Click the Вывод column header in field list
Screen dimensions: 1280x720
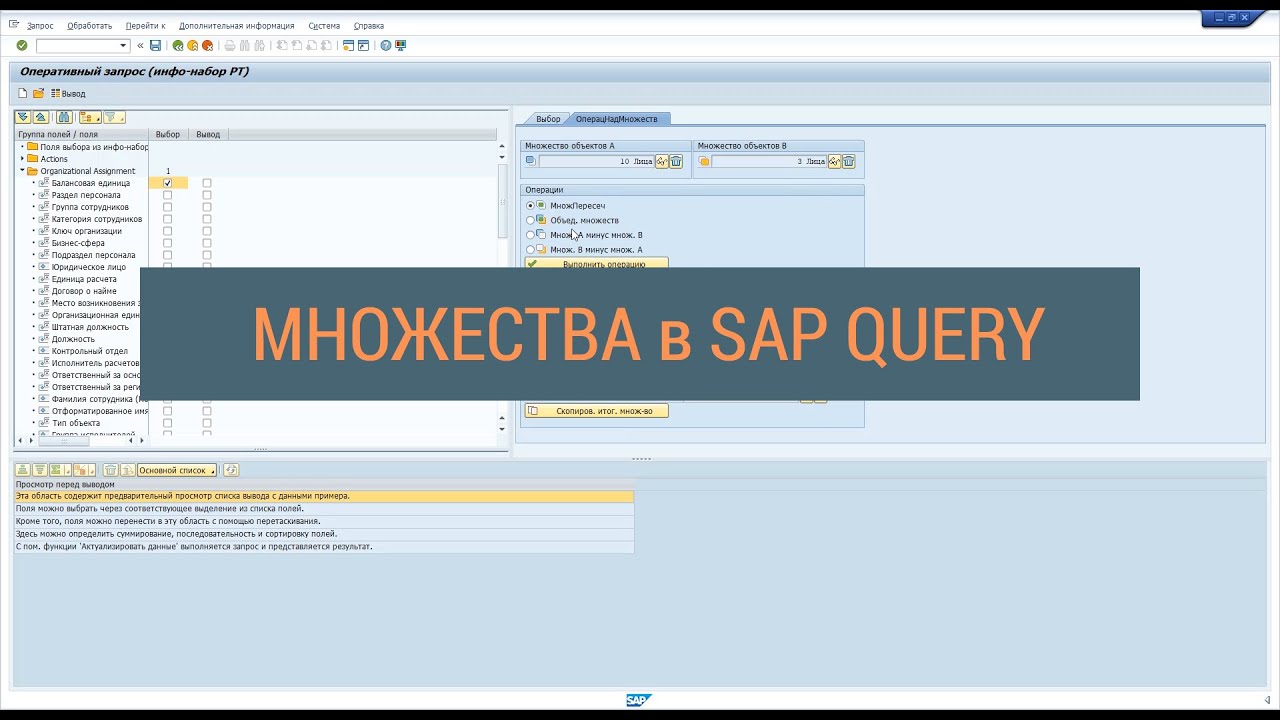click(x=208, y=134)
